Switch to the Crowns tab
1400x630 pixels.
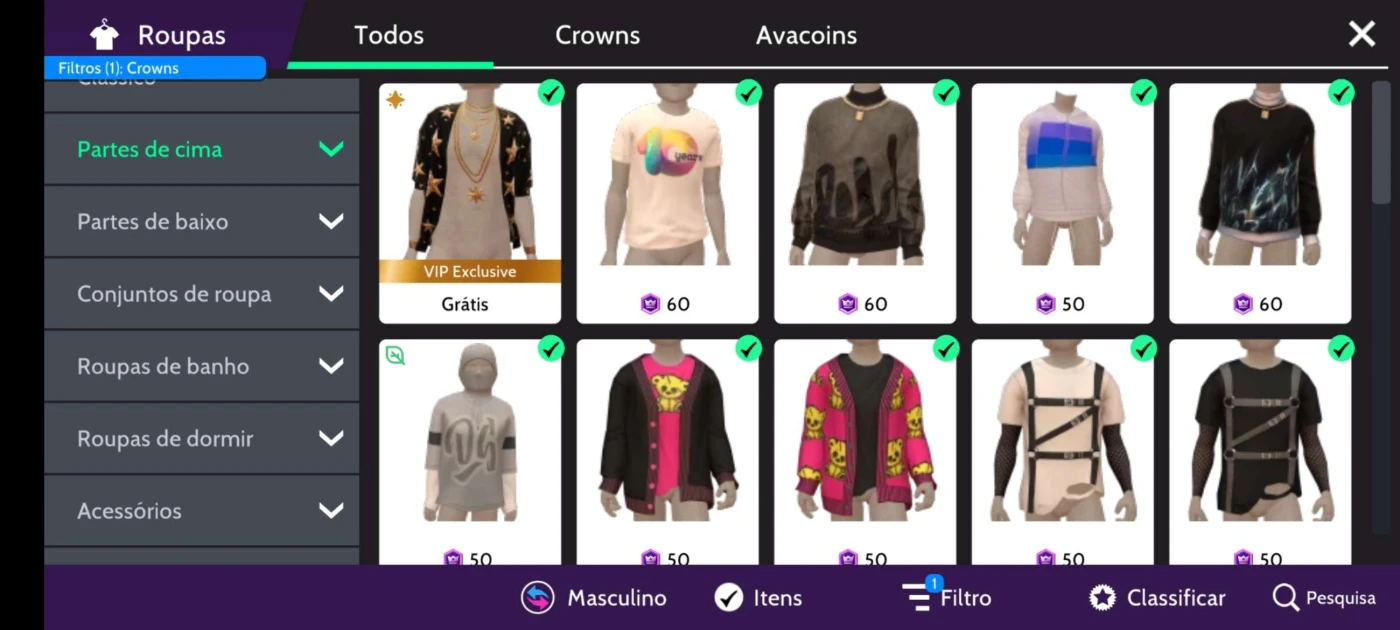pos(597,35)
